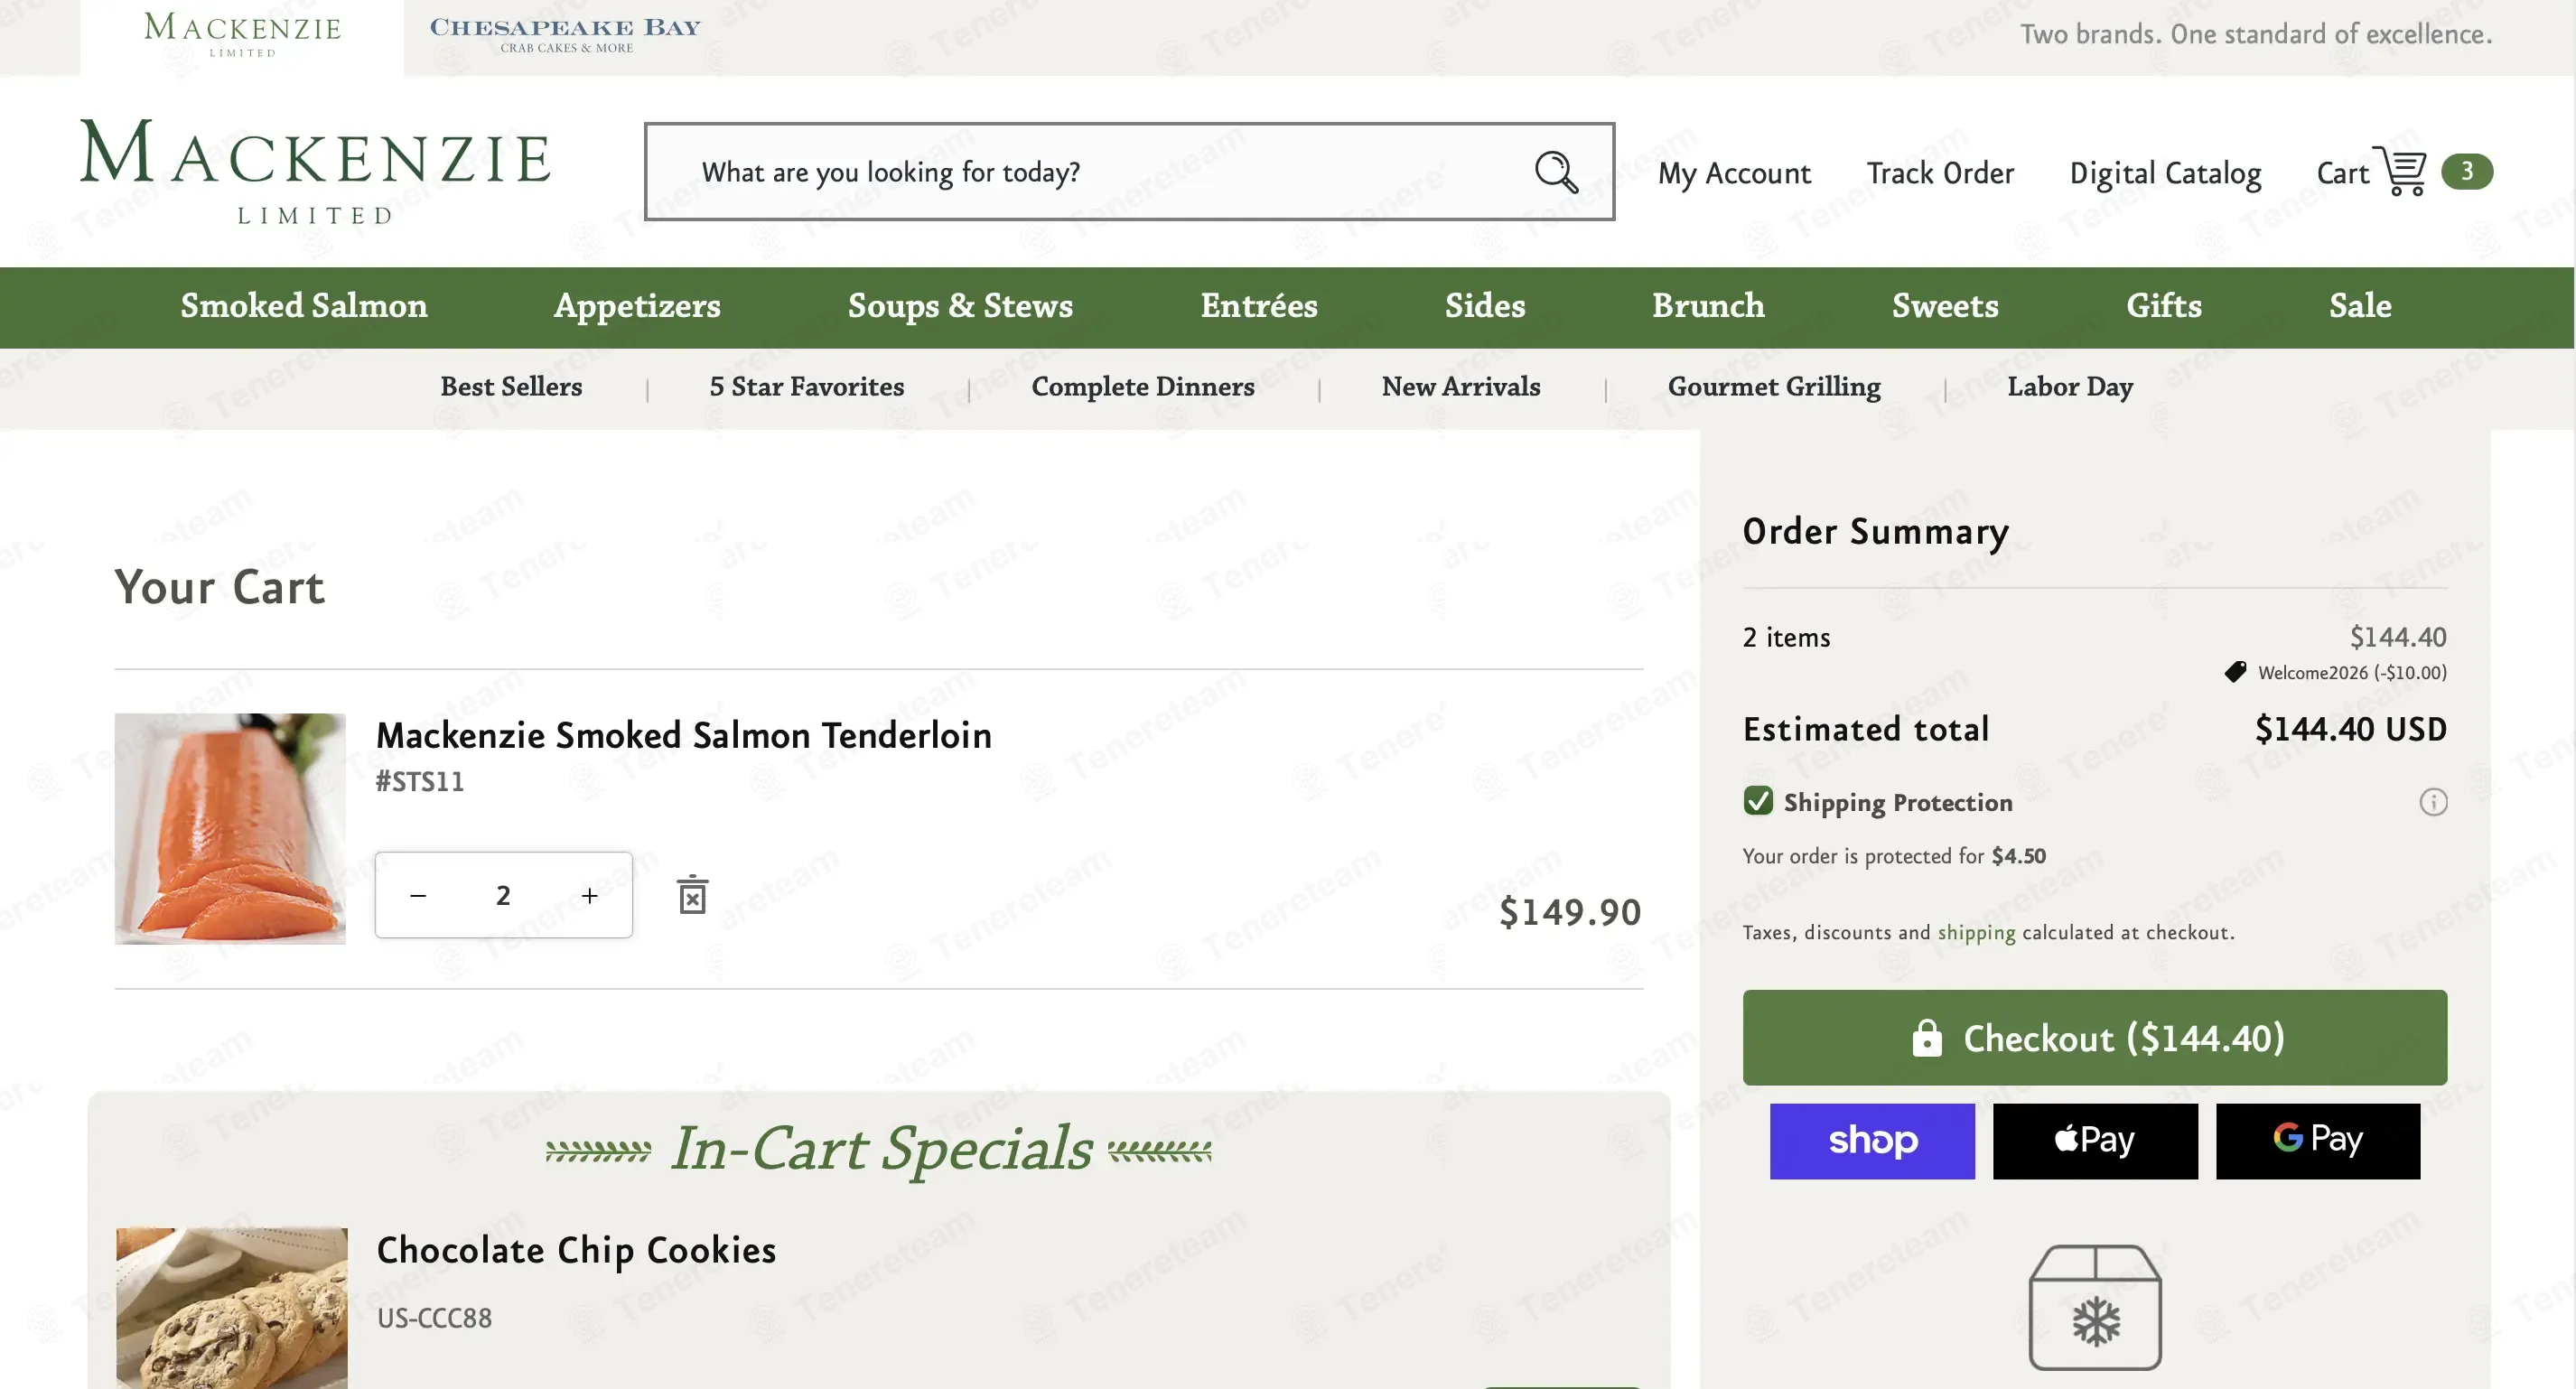The height and width of the screenshot is (1389, 2576).
Task: Switch to the Chesapeake Bay brand tab
Action: 566,35
